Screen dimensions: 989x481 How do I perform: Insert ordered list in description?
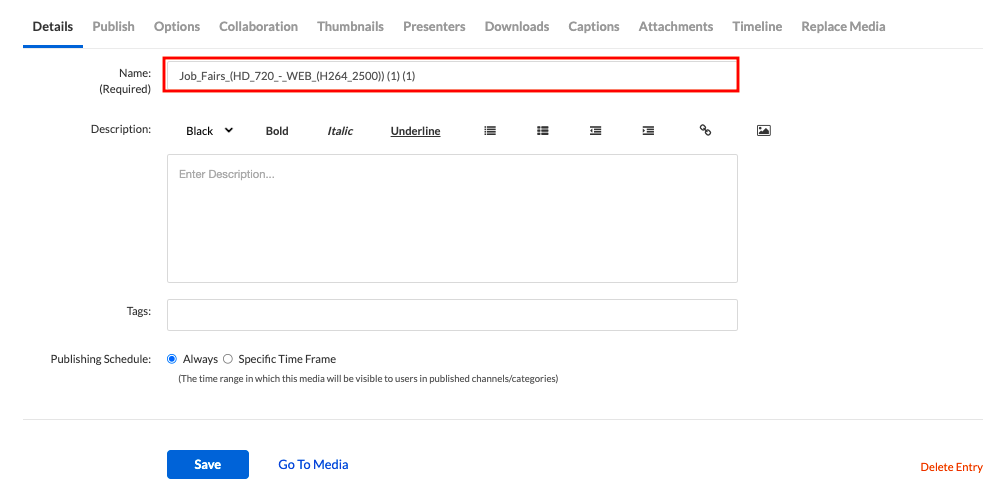[542, 130]
